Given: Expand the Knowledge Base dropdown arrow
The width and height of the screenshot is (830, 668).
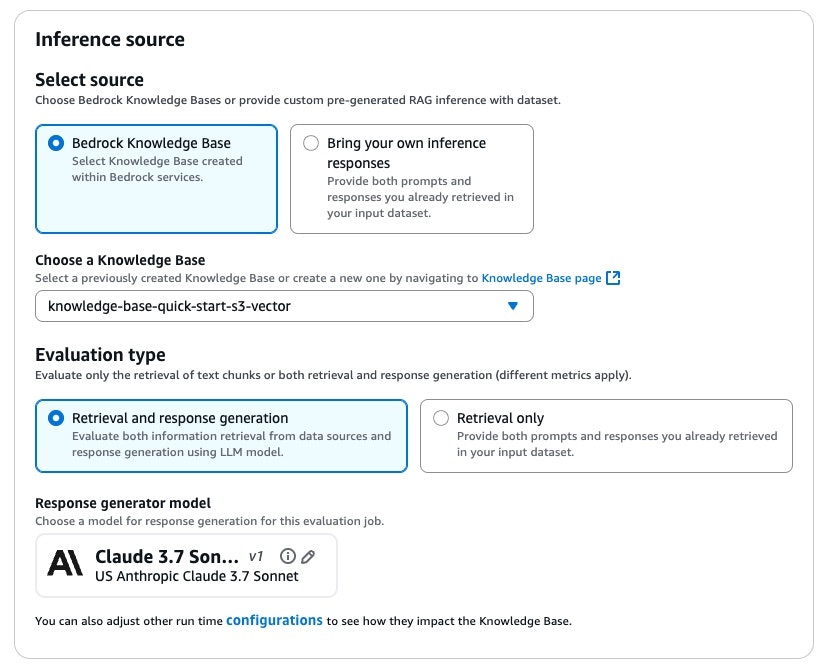Looking at the screenshot, I should [x=513, y=306].
